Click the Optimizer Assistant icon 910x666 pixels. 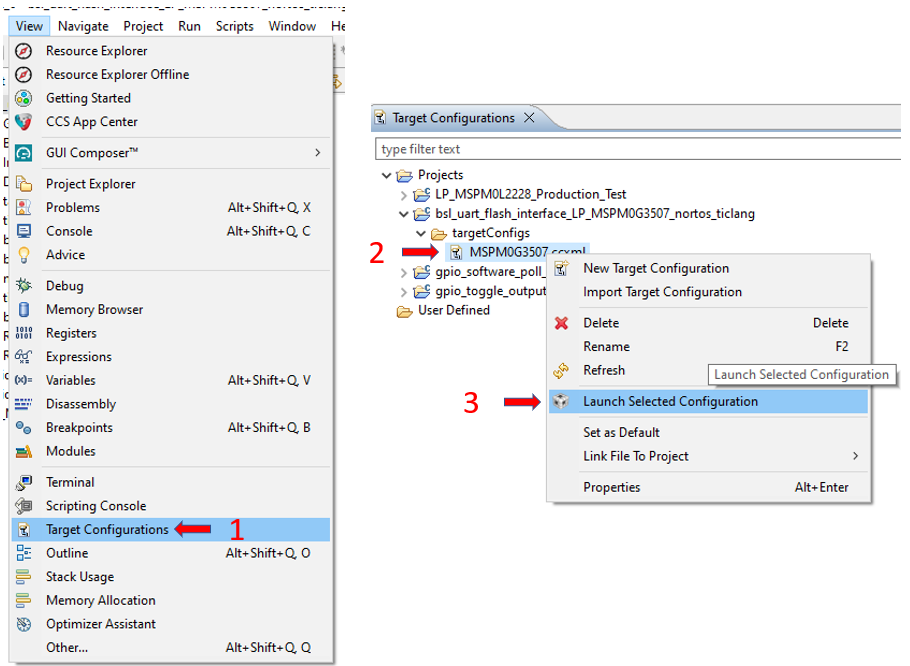click(x=24, y=624)
